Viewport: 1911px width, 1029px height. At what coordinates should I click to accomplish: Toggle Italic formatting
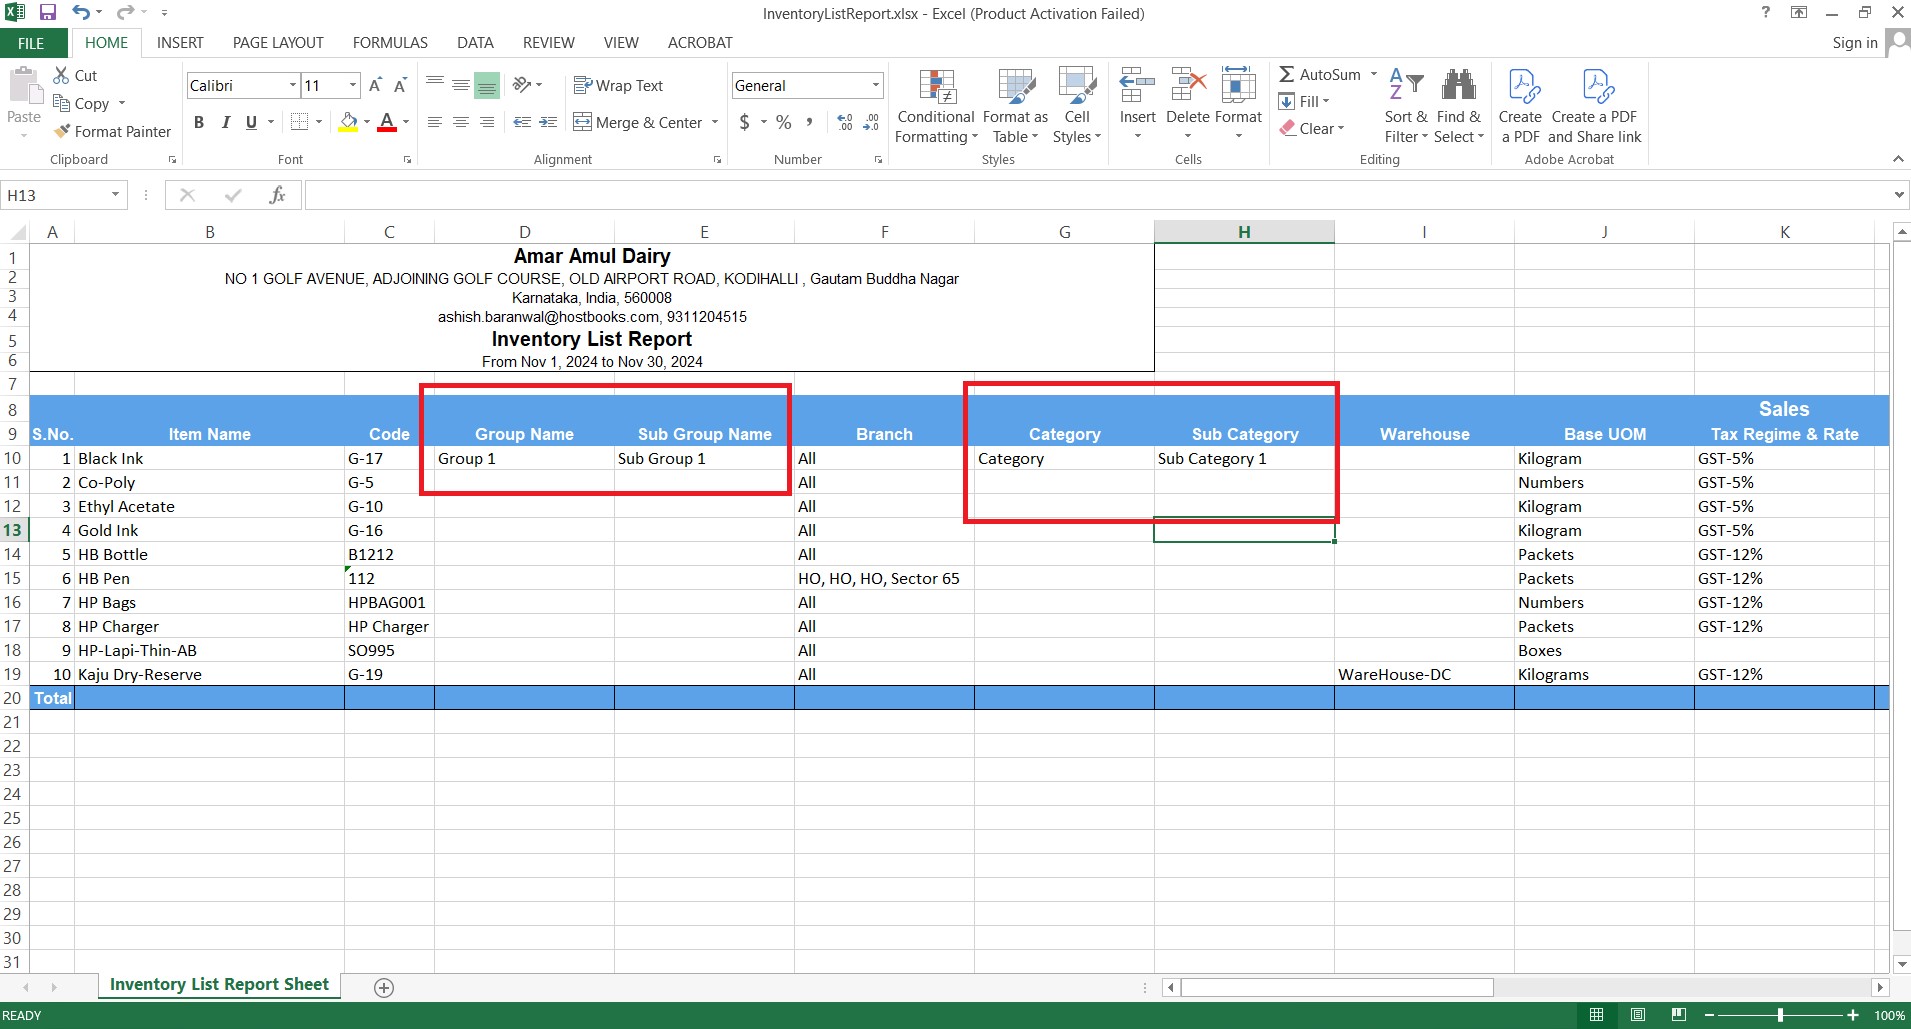225,122
